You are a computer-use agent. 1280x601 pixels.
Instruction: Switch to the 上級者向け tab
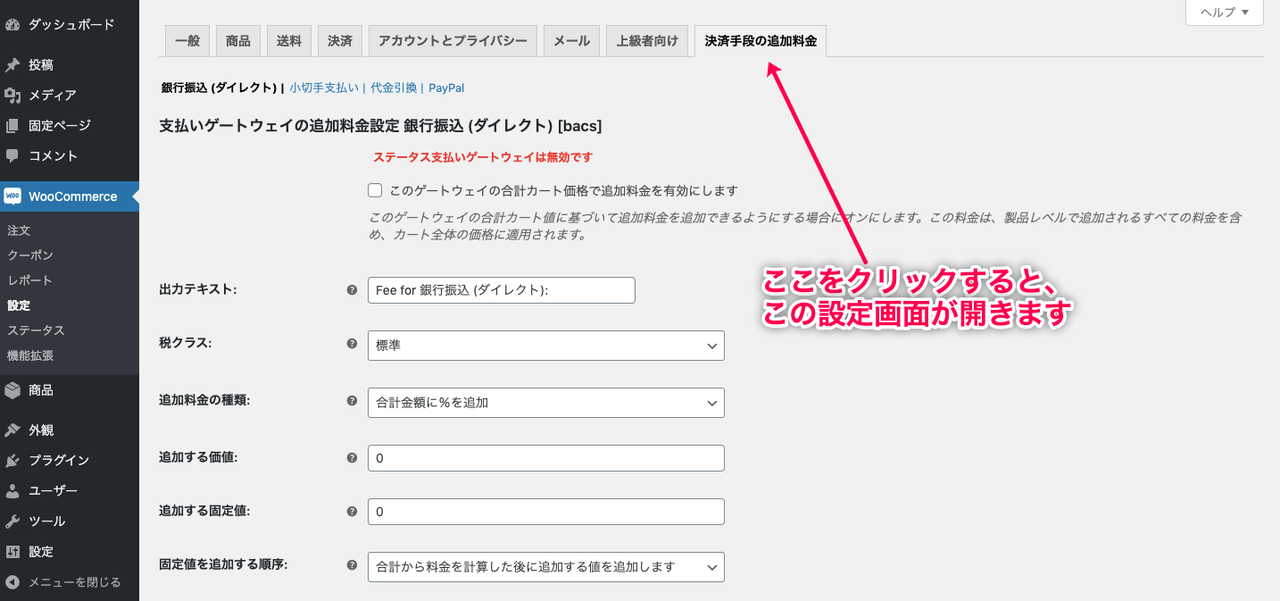point(647,41)
